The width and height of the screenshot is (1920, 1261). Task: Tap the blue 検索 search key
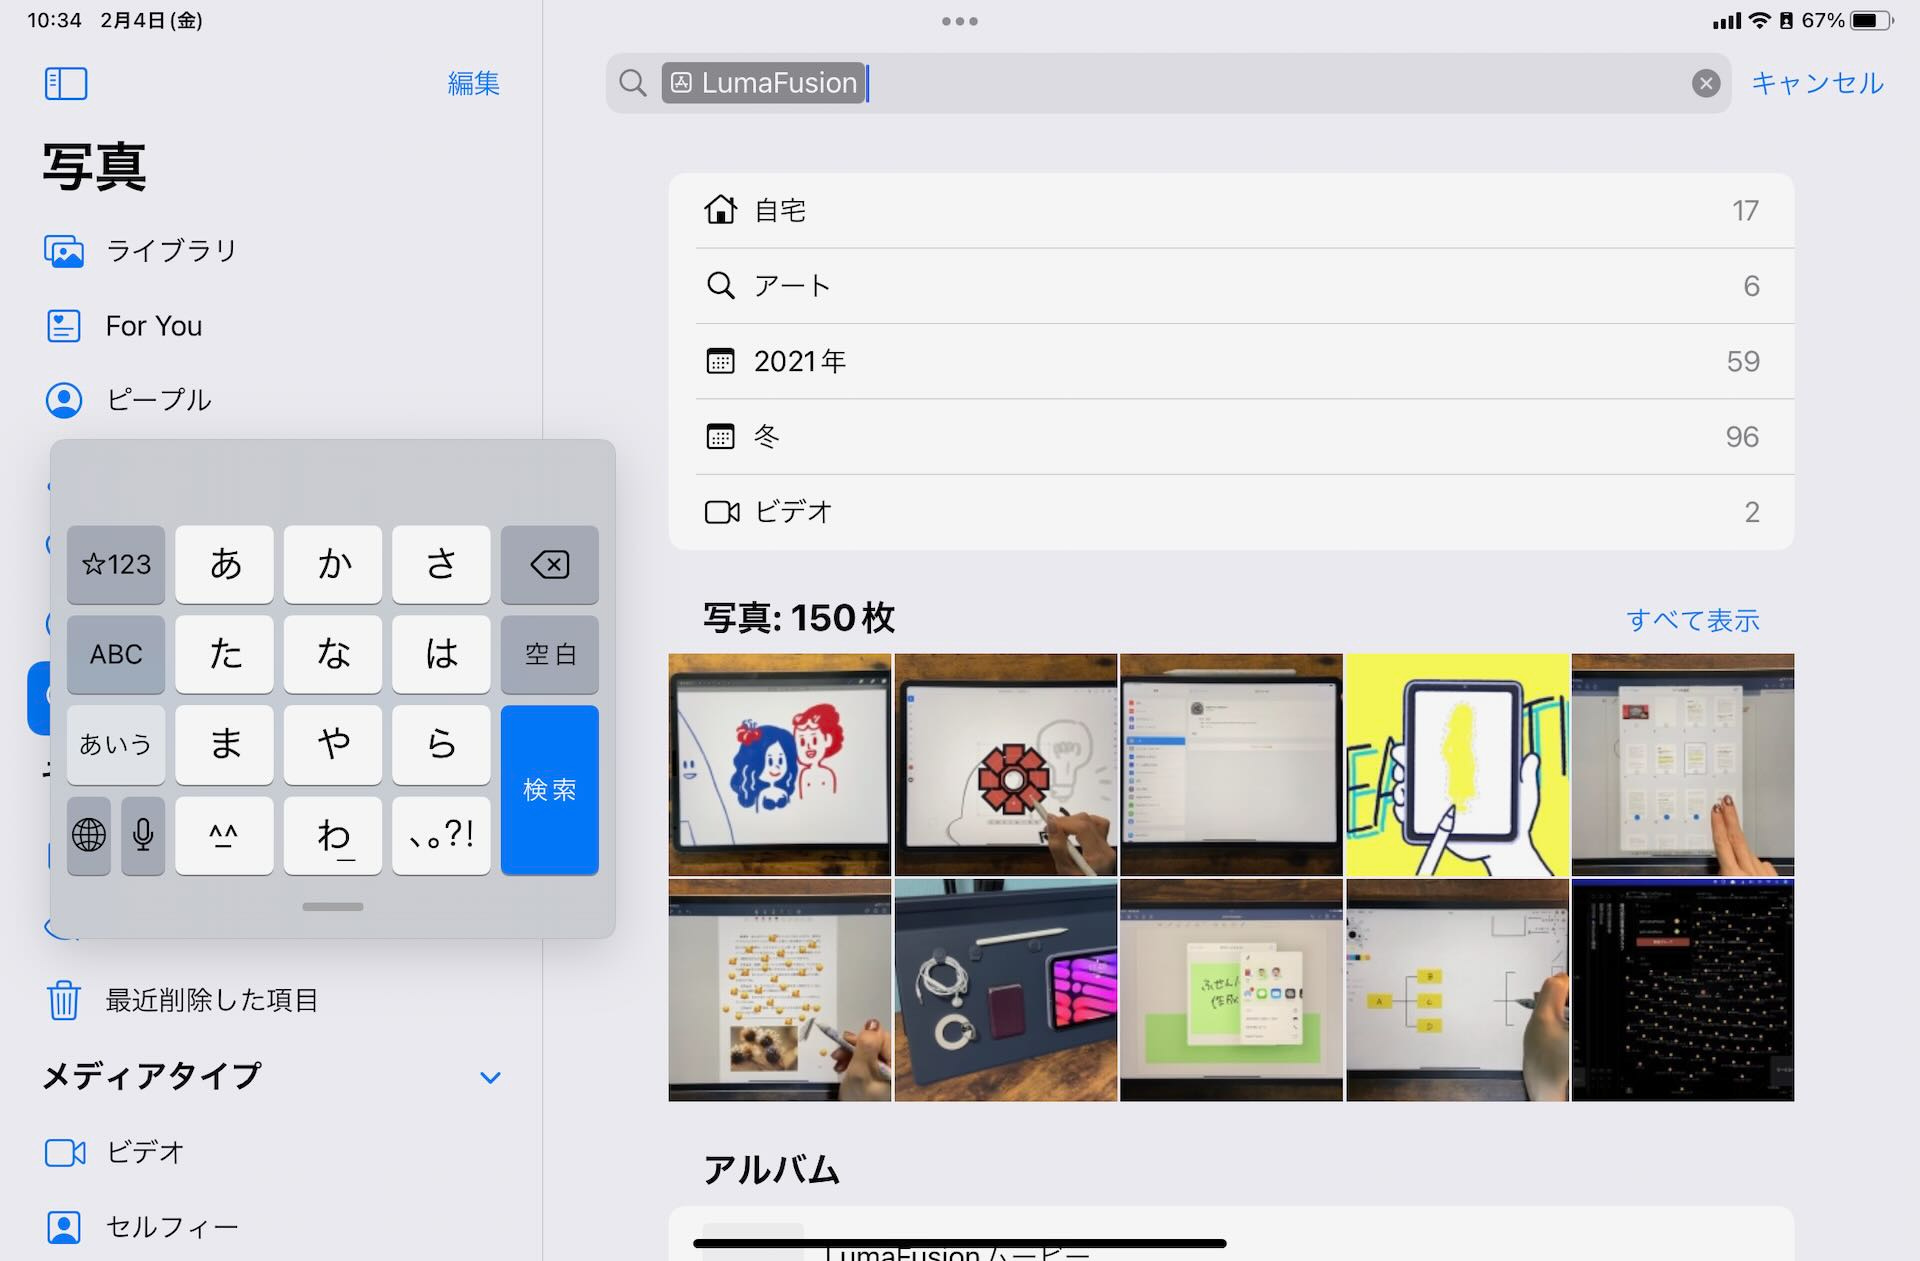pyautogui.click(x=549, y=789)
